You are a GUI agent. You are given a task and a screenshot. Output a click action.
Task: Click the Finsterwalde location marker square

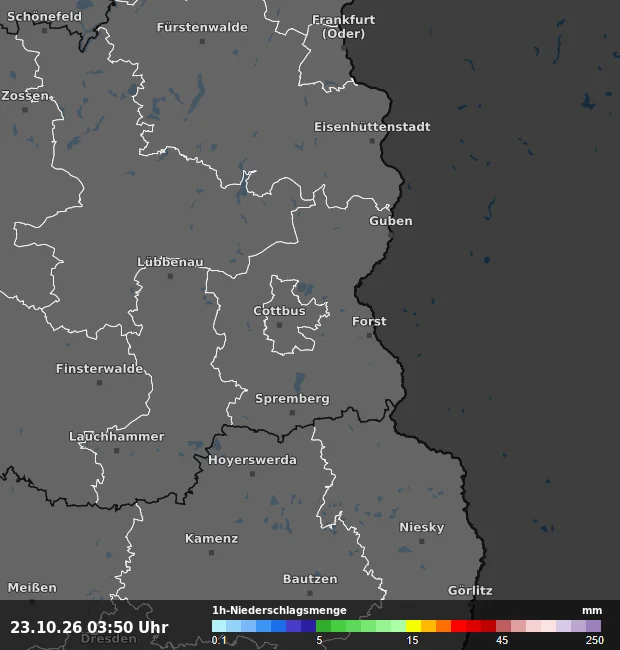[99, 383]
